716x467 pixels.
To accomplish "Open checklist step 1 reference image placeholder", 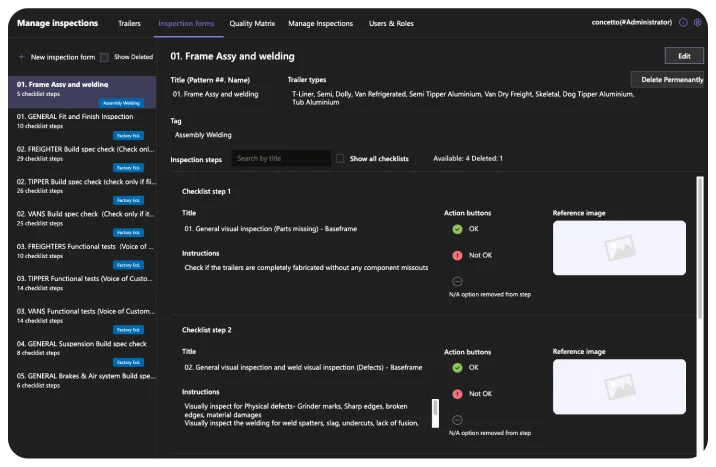I will pos(619,247).
